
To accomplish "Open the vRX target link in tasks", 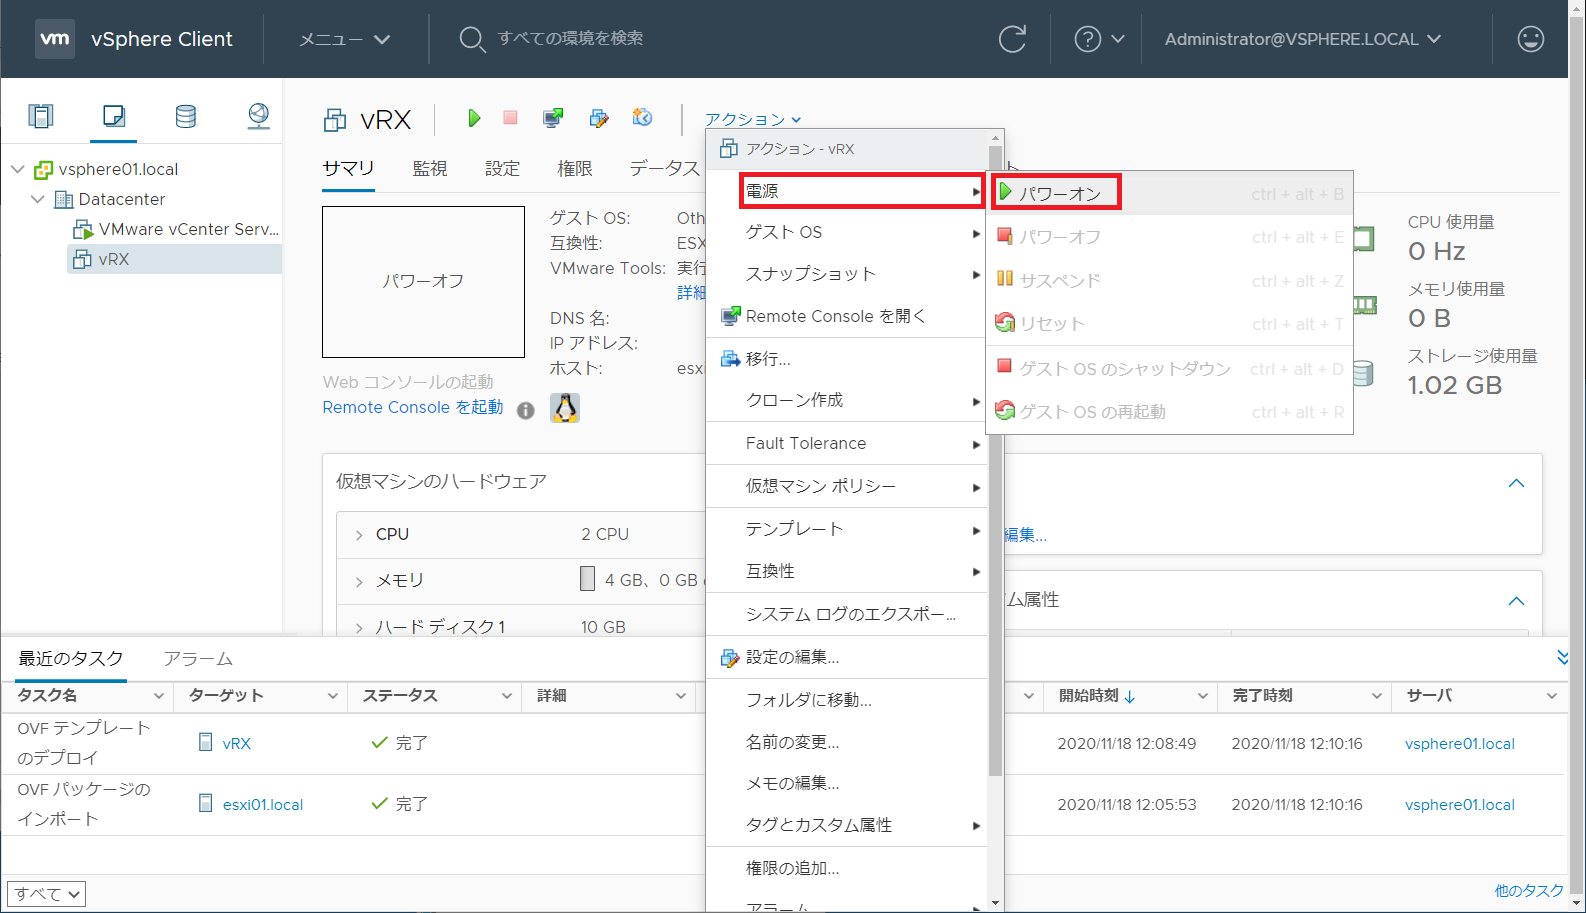I will click(x=237, y=743).
